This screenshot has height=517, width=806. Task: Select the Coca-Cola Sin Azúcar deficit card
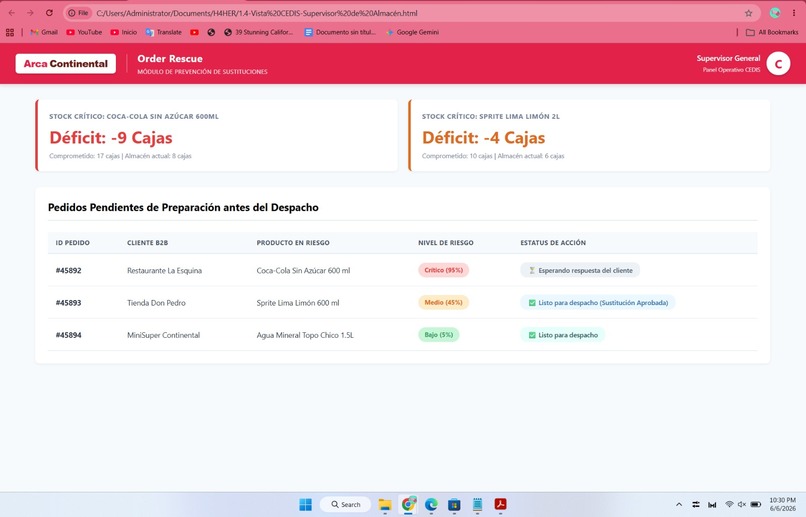point(216,136)
